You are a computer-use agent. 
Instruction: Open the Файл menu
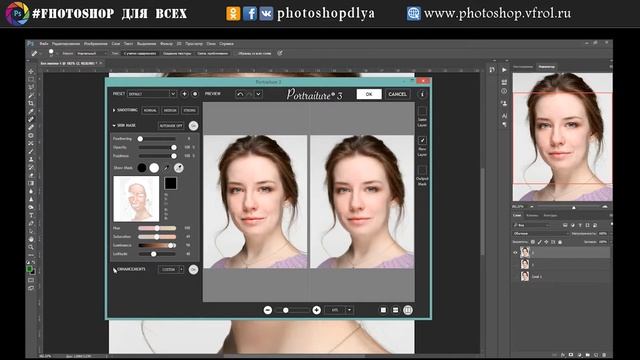coord(44,44)
